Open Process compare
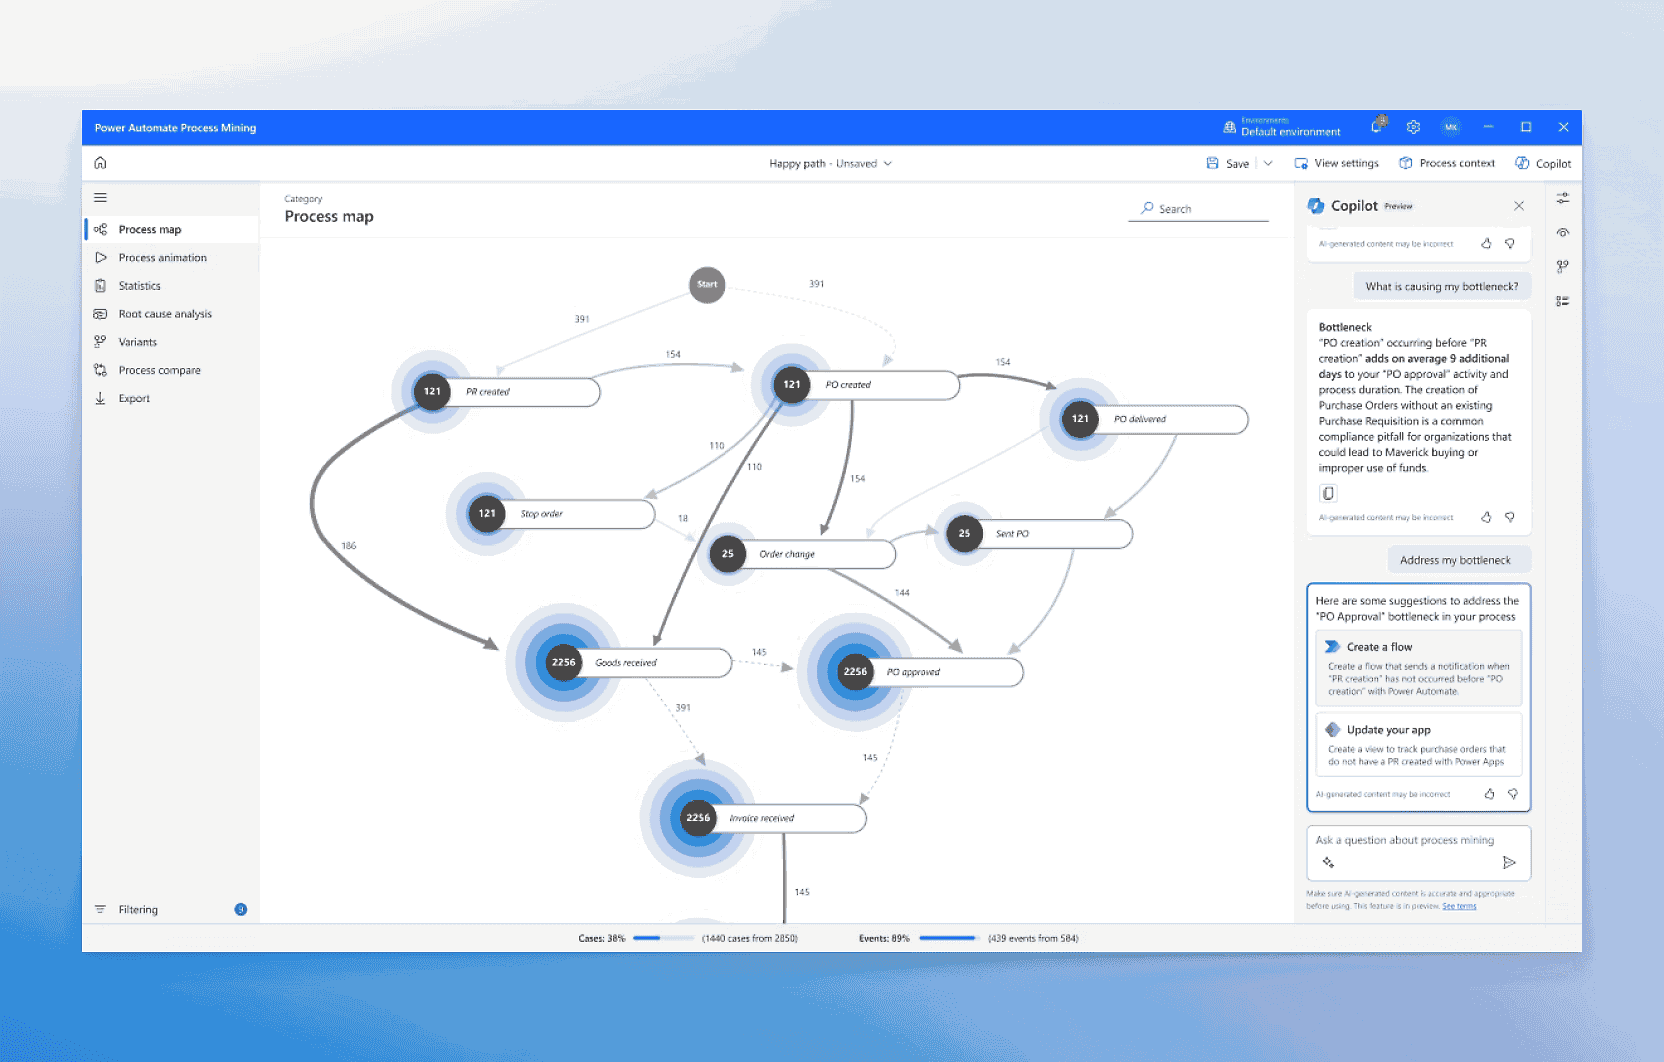 pos(158,369)
